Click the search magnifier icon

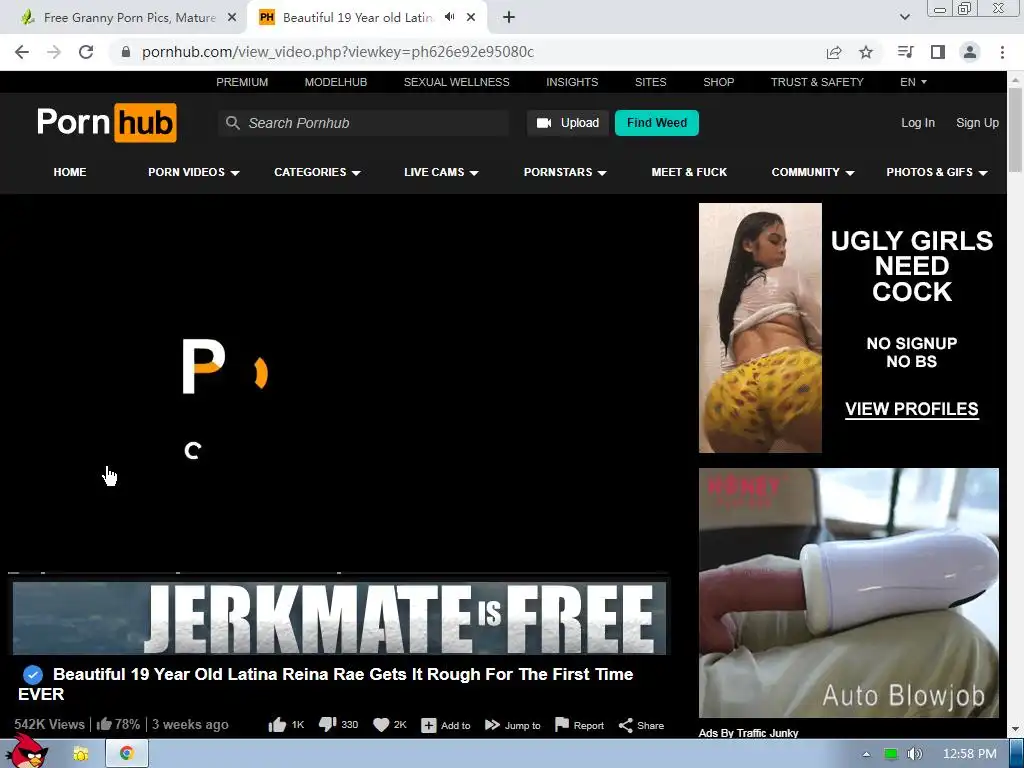click(232, 123)
